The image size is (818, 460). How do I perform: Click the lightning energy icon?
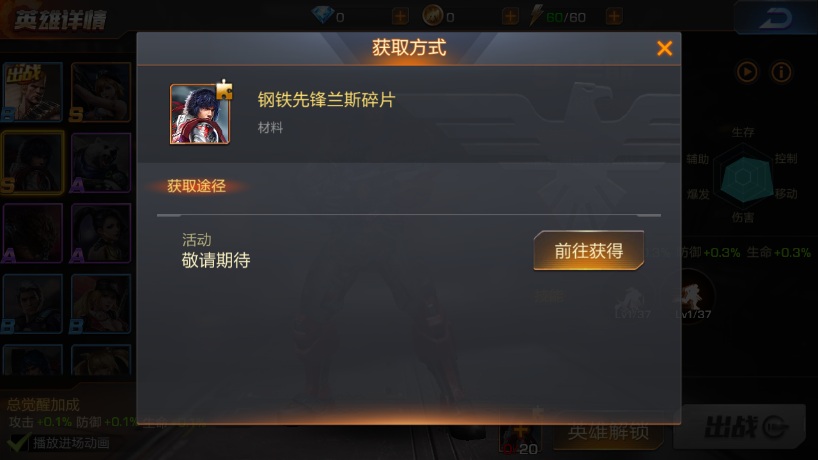pos(536,15)
